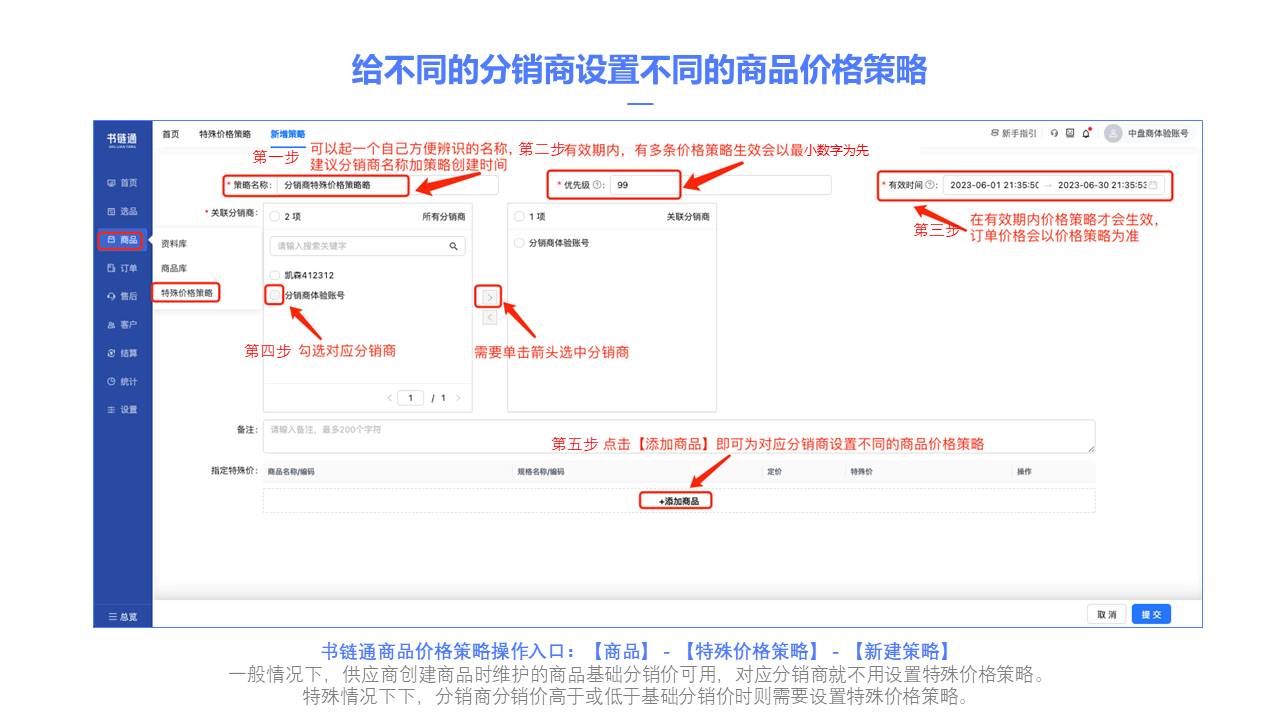Open the calendar icon in the date range
Screen dimensions: 1280x720
coord(1153,185)
